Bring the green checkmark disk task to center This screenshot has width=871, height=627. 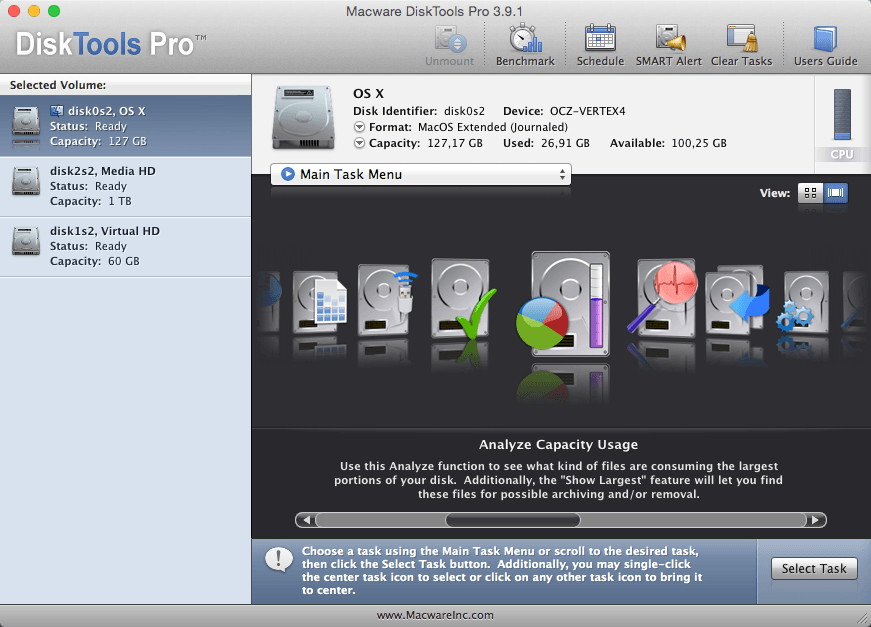pos(462,299)
